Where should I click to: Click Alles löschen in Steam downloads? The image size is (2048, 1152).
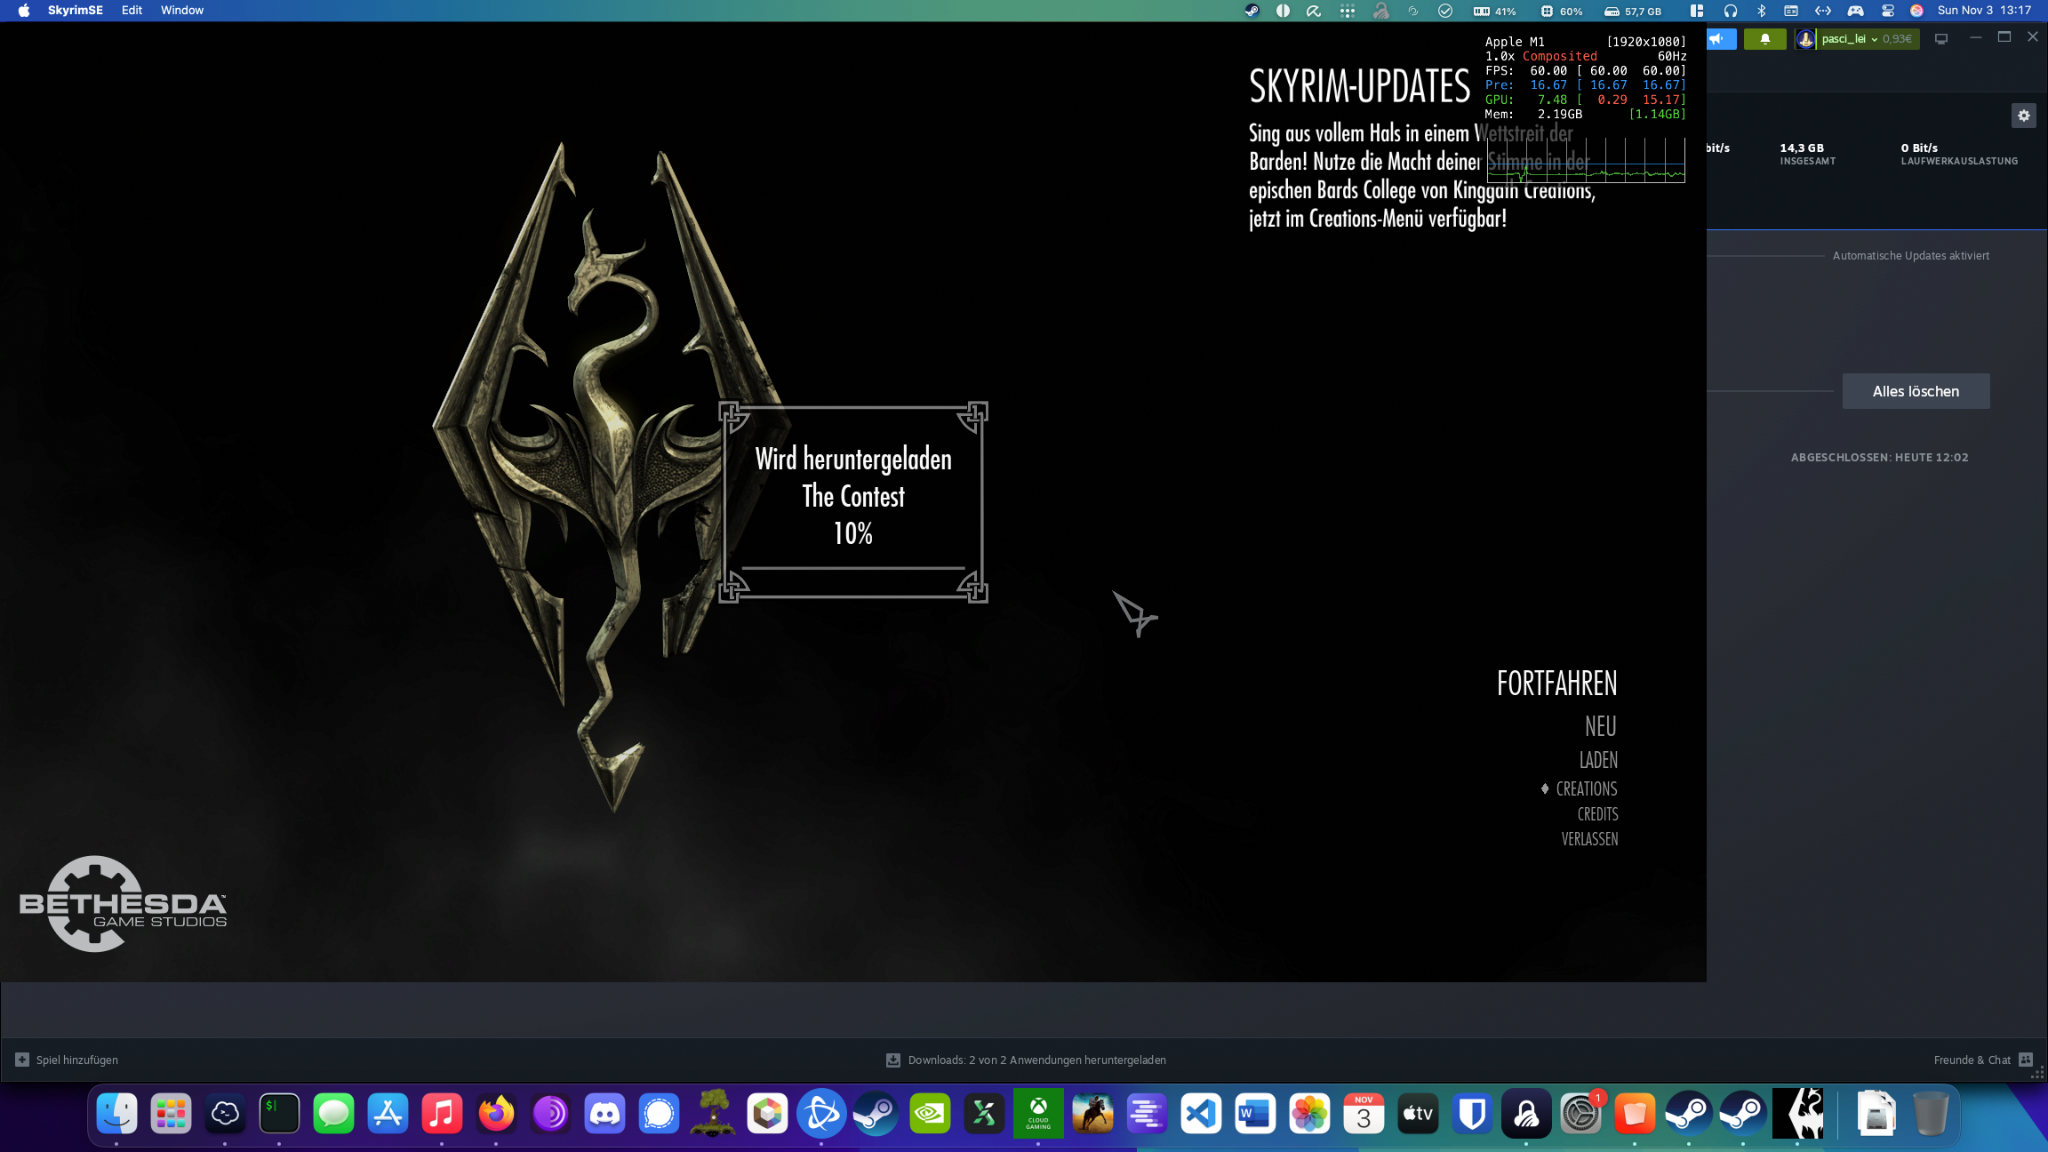click(1915, 391)
